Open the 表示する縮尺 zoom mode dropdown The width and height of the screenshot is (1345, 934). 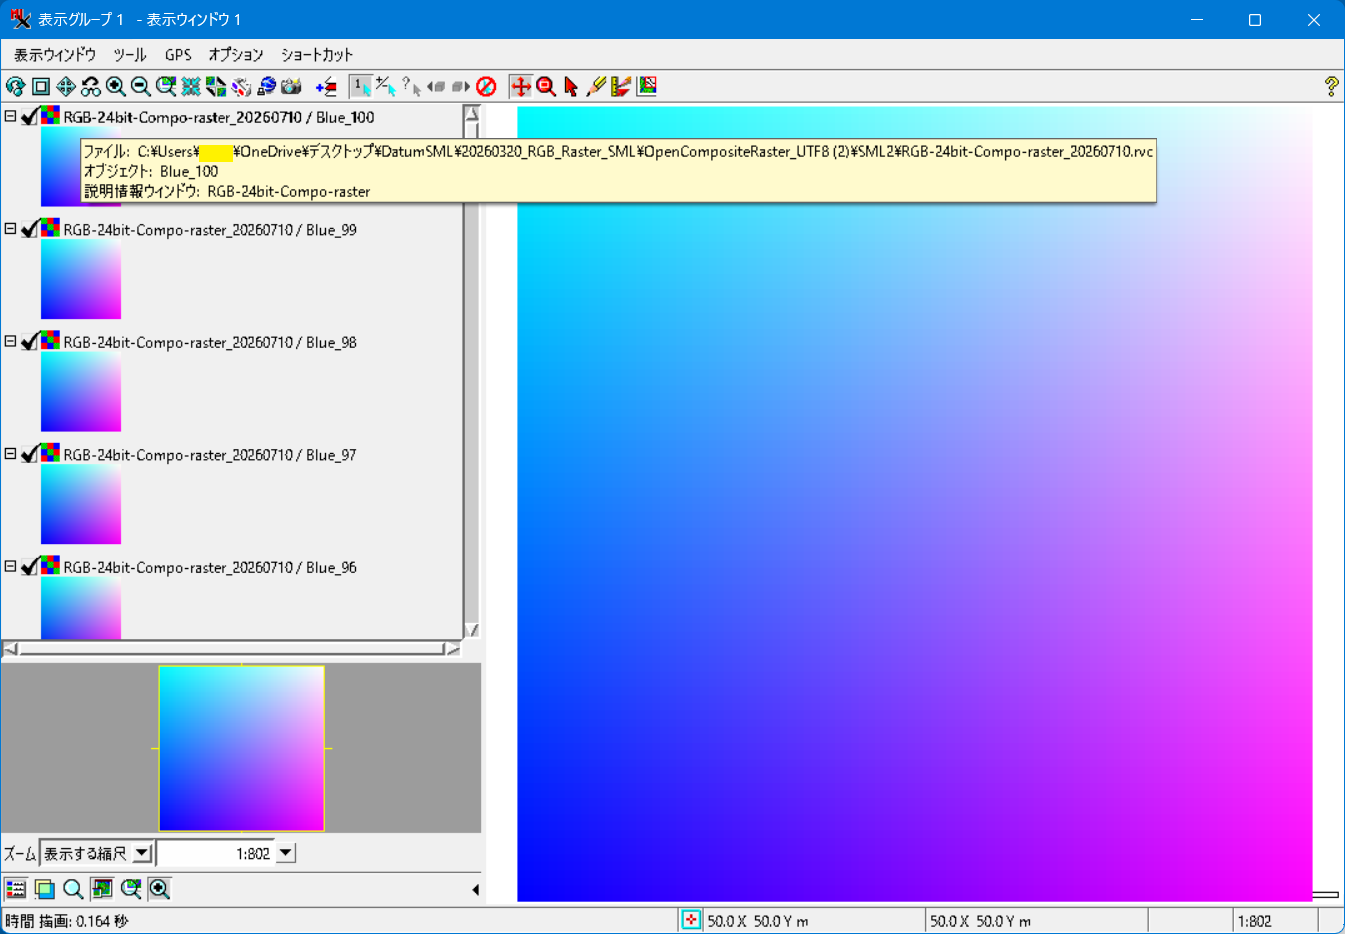[143, 854]
